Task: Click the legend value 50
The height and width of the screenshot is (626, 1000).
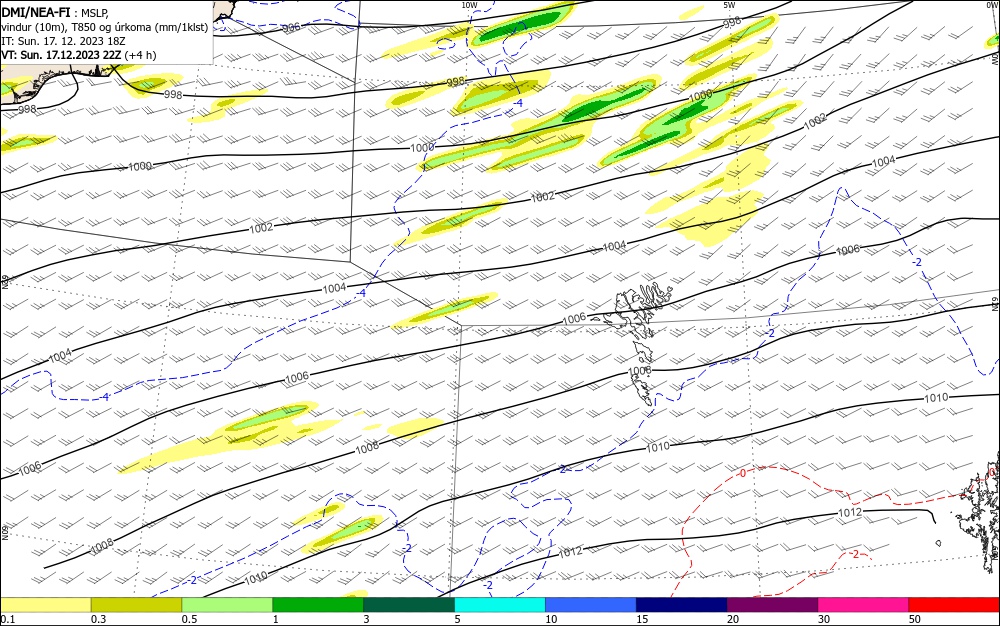Action: point(915,619)
